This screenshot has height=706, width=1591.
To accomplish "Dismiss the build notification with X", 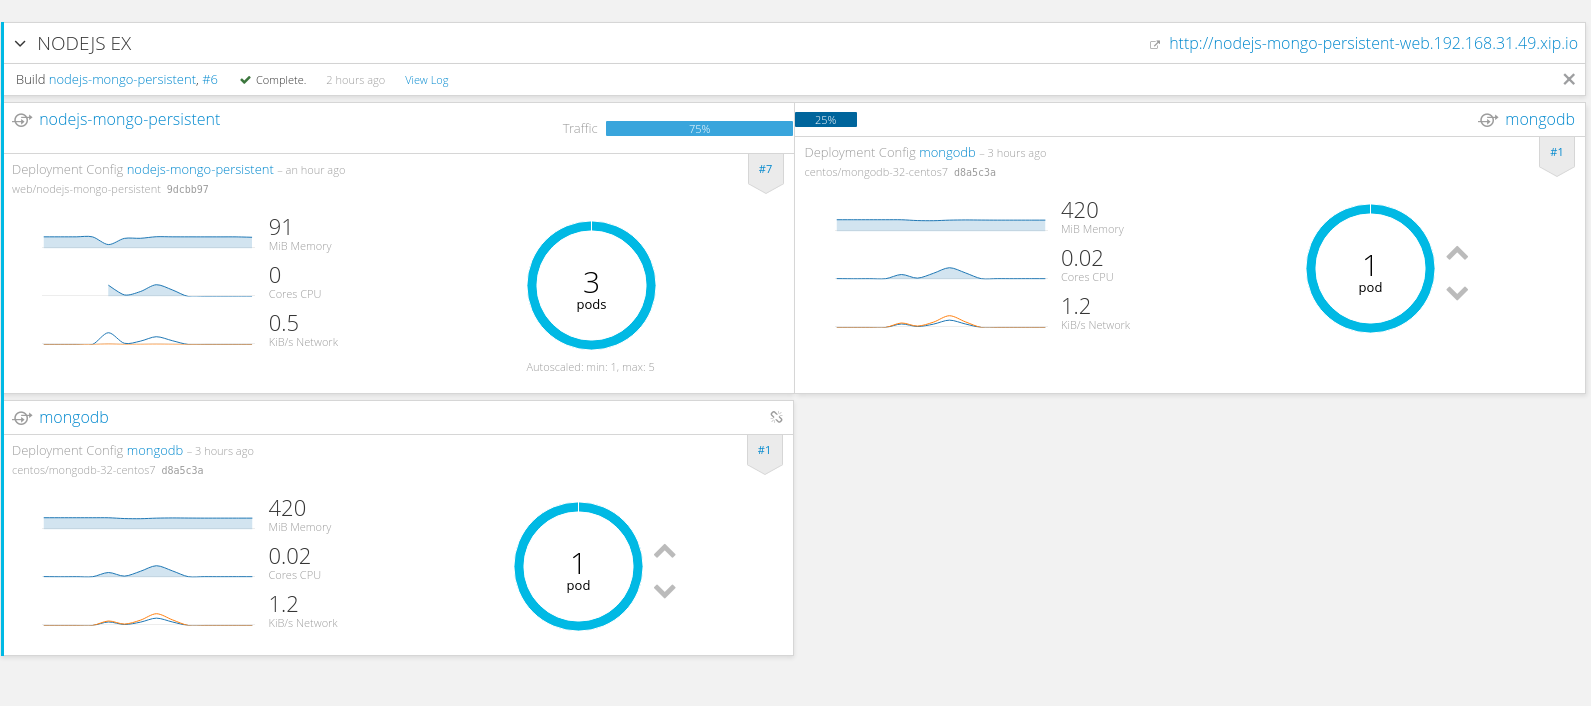I will pyautogui.click(x=1568, y=80).
